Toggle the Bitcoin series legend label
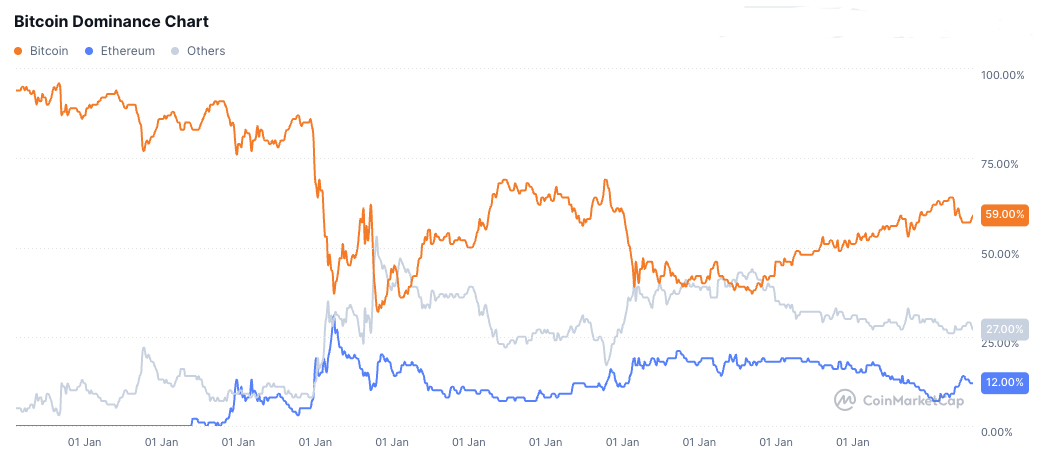Image resolution: width=1038 pixels, height=463 pixels. click(49, 51)
